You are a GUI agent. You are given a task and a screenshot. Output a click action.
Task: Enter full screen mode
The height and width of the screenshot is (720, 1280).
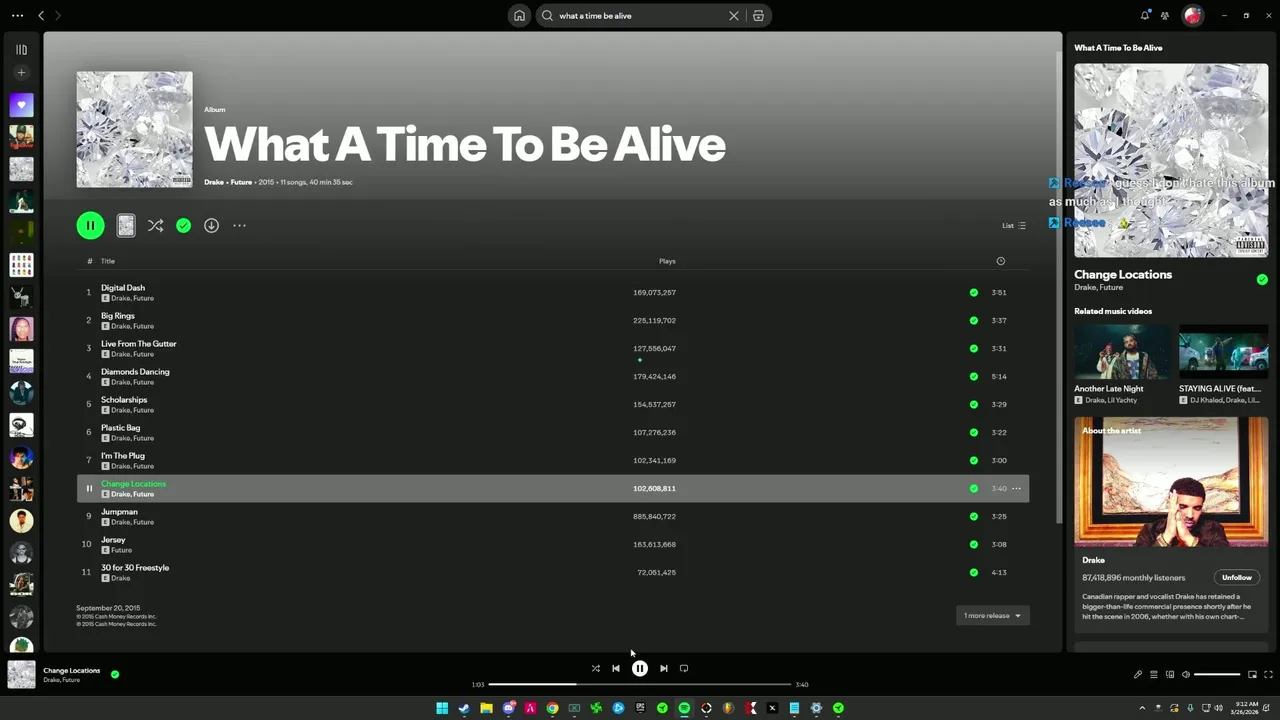(x=1269, y=674)
